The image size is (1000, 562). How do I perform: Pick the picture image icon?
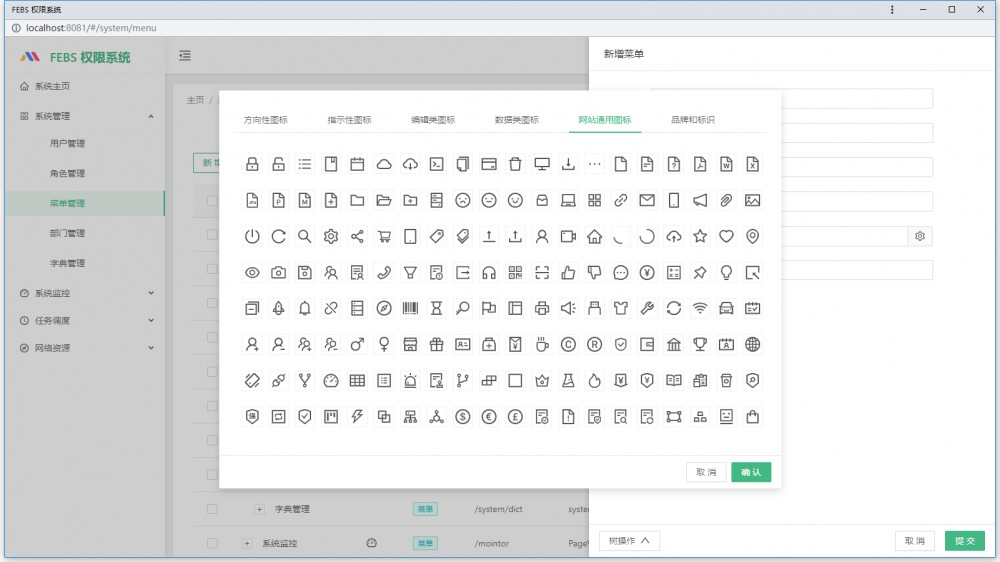tap(753, 200)
